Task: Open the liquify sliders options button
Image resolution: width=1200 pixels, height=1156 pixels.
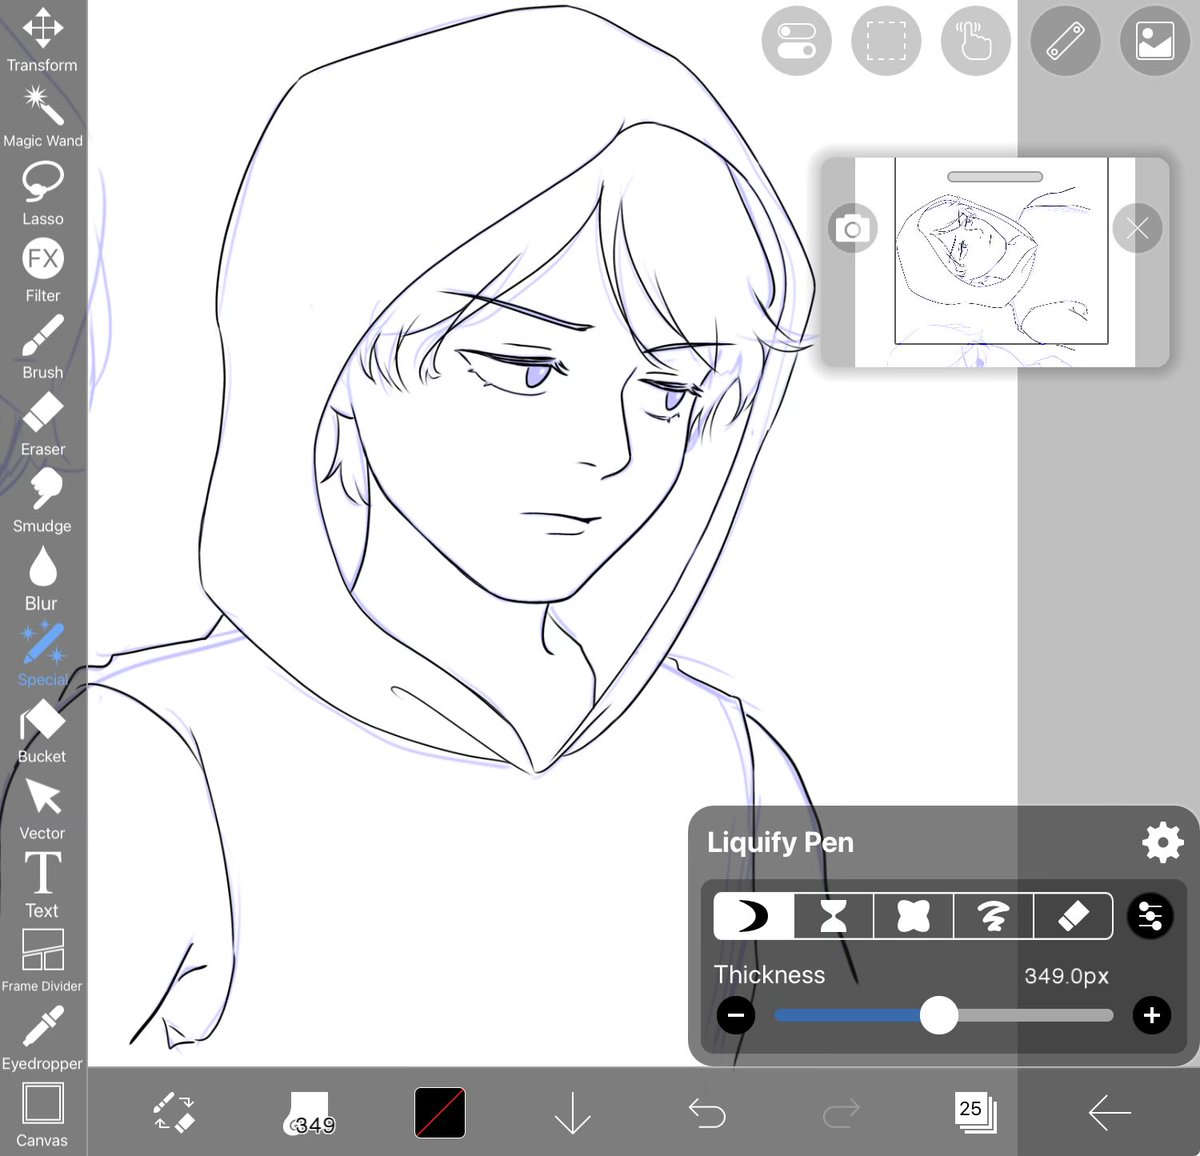Action: (1151, 916)
